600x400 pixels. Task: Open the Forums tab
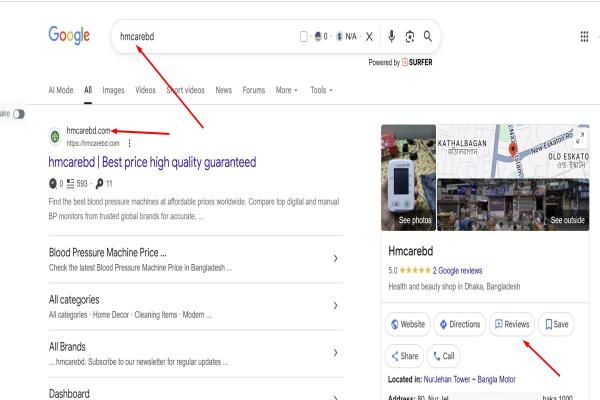(x=254, y=90)
